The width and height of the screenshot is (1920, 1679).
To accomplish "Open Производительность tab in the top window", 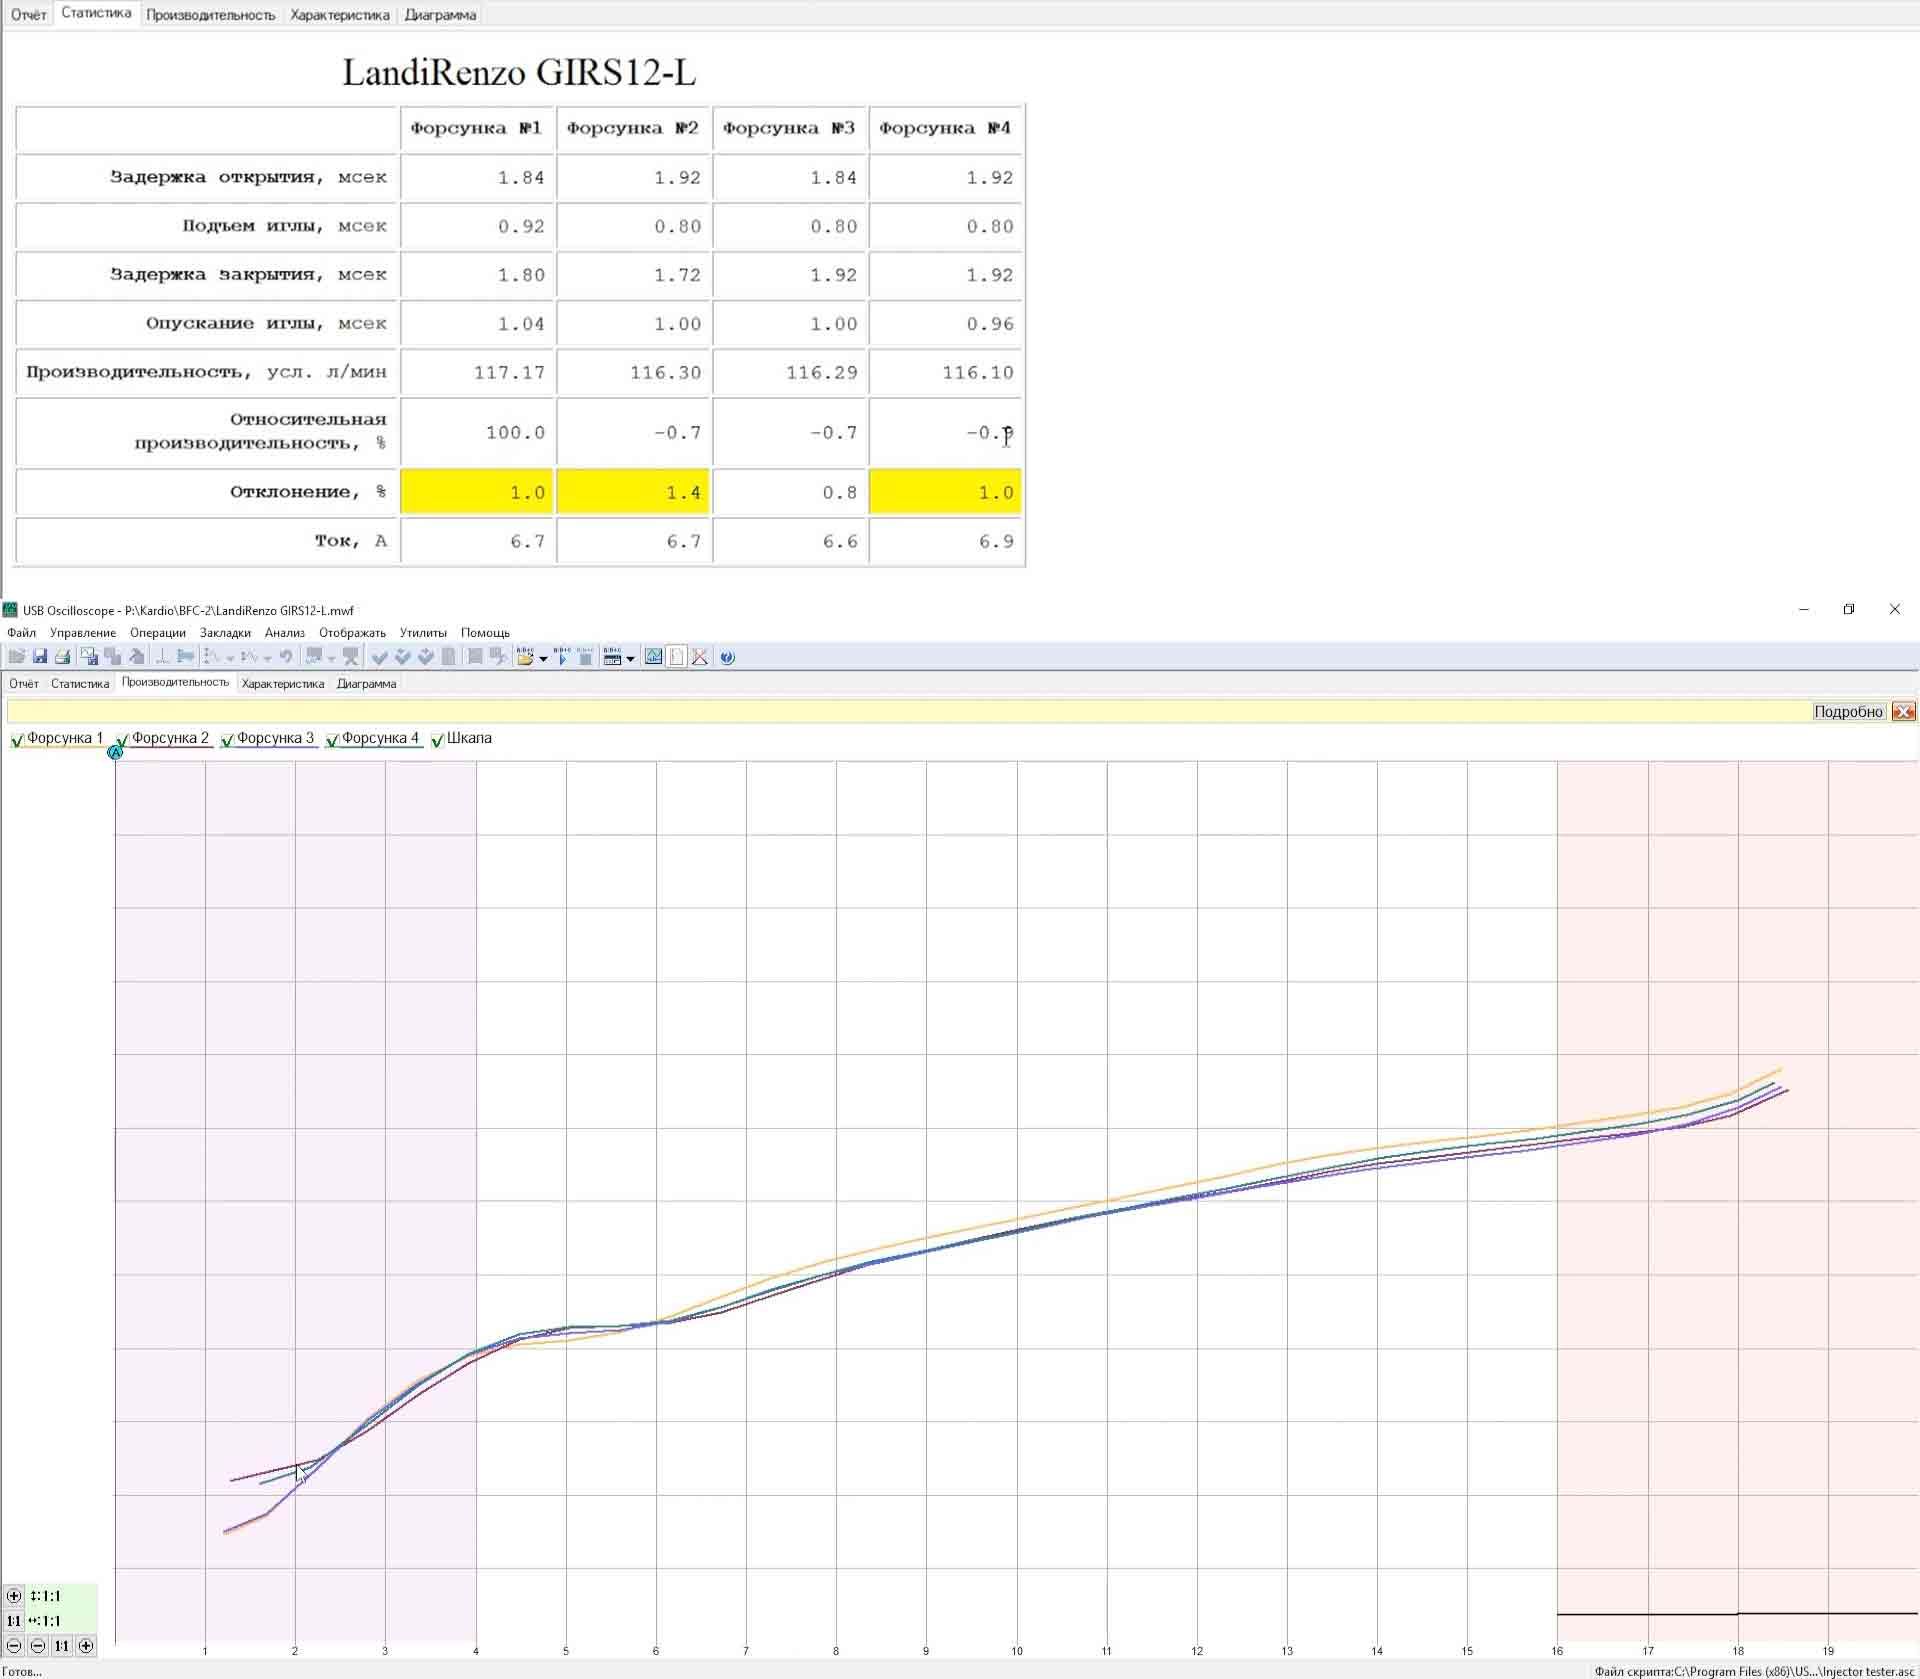I will [210, 15].
